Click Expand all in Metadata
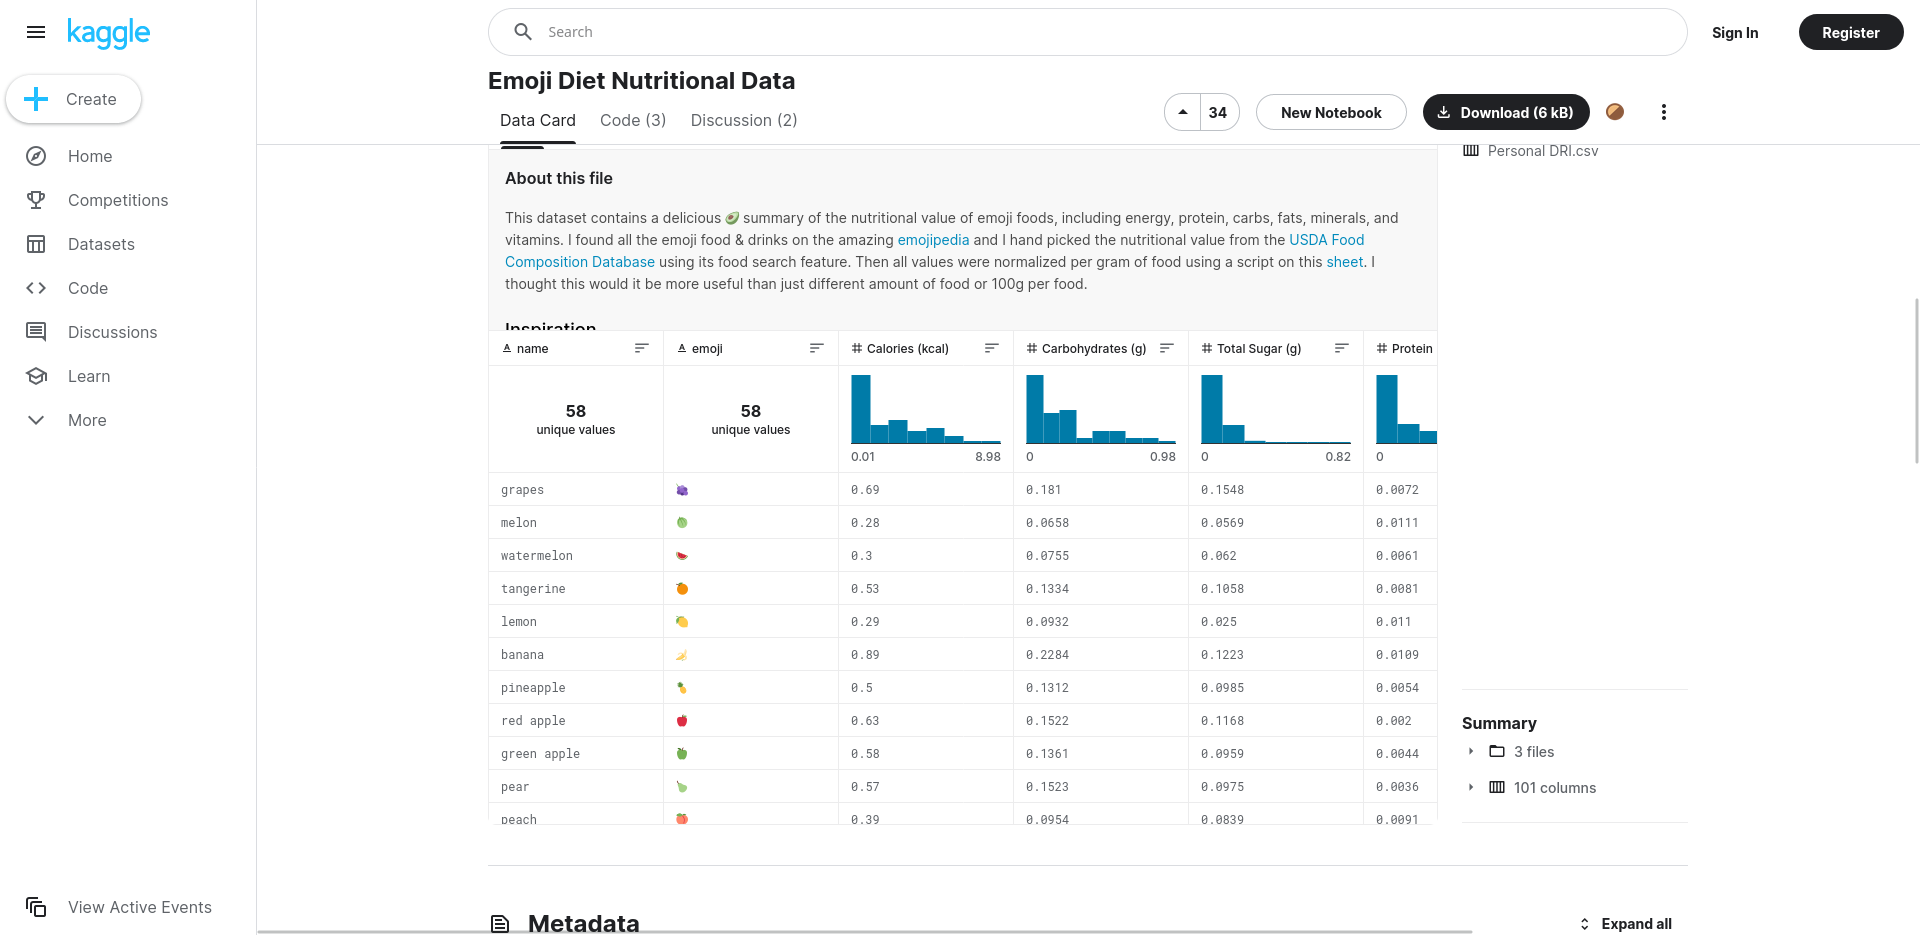This screenshot has width=1920, height=935. 1625,924
